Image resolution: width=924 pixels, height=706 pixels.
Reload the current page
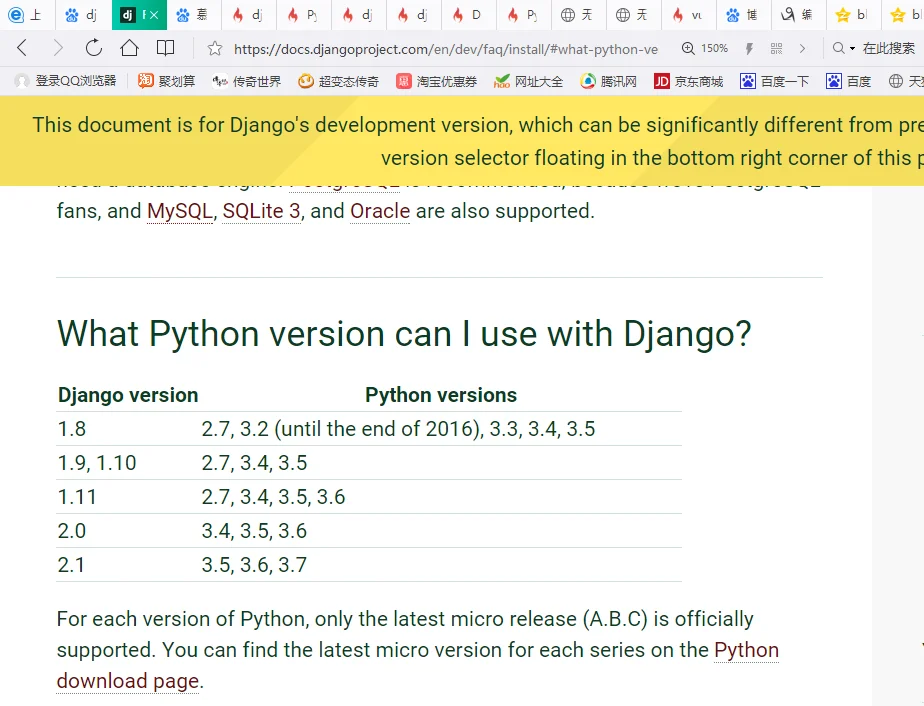click(x=94, y=48)
